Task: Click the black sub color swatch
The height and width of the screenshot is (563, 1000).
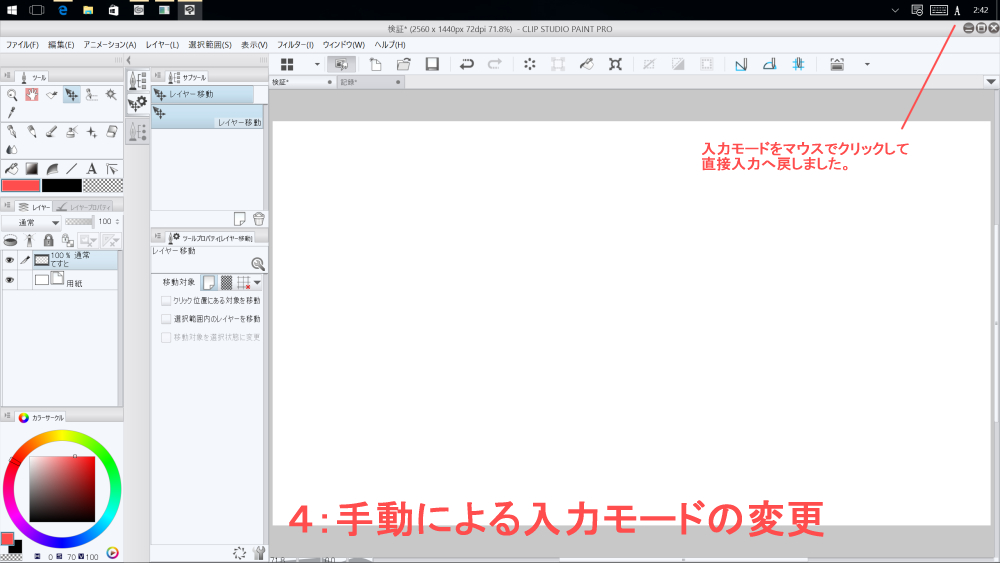Action: (x=61, y=186)
